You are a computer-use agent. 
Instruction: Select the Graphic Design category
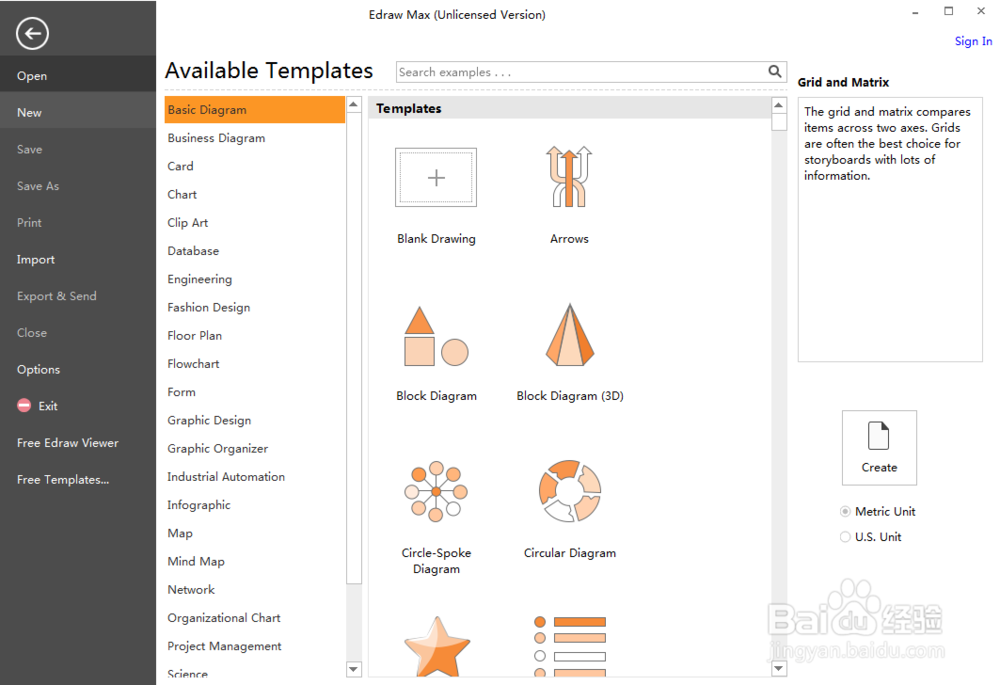254,420
